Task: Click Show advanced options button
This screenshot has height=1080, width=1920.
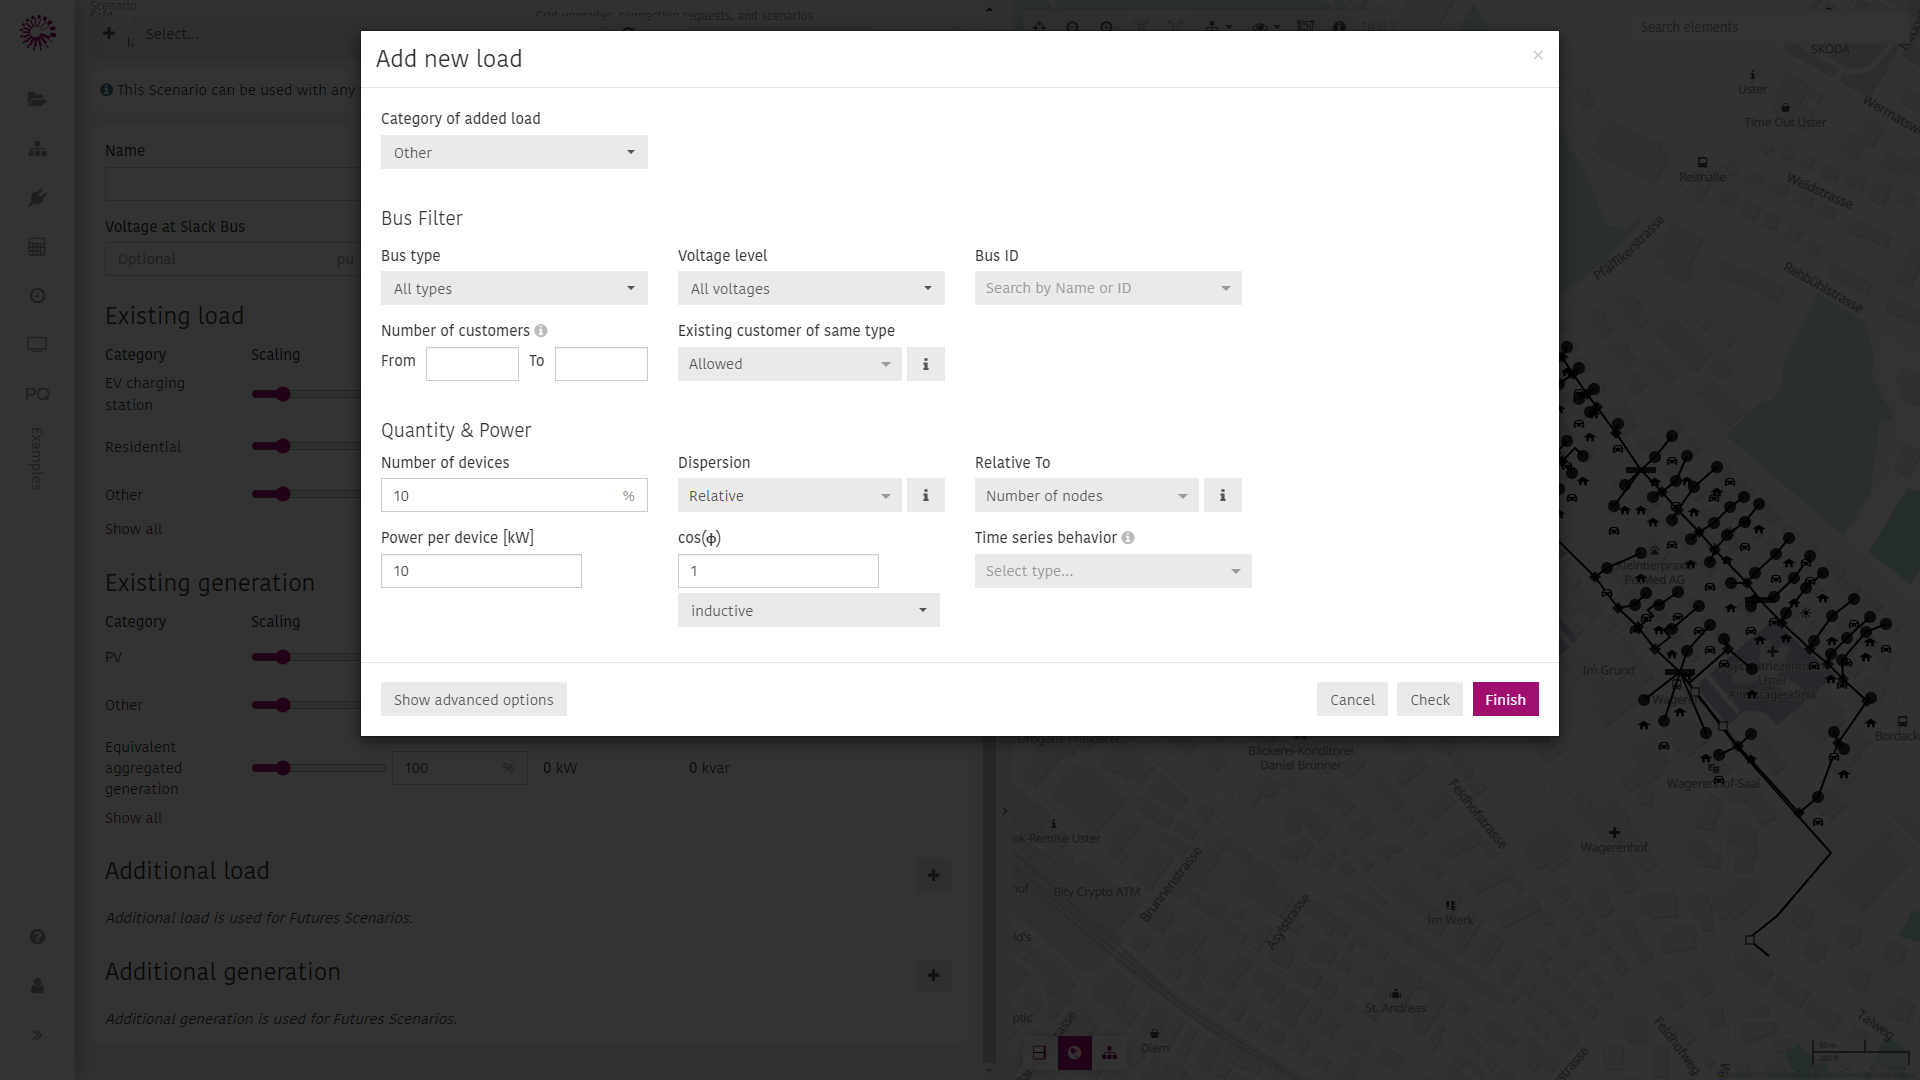Action: (x=474, y=699)
